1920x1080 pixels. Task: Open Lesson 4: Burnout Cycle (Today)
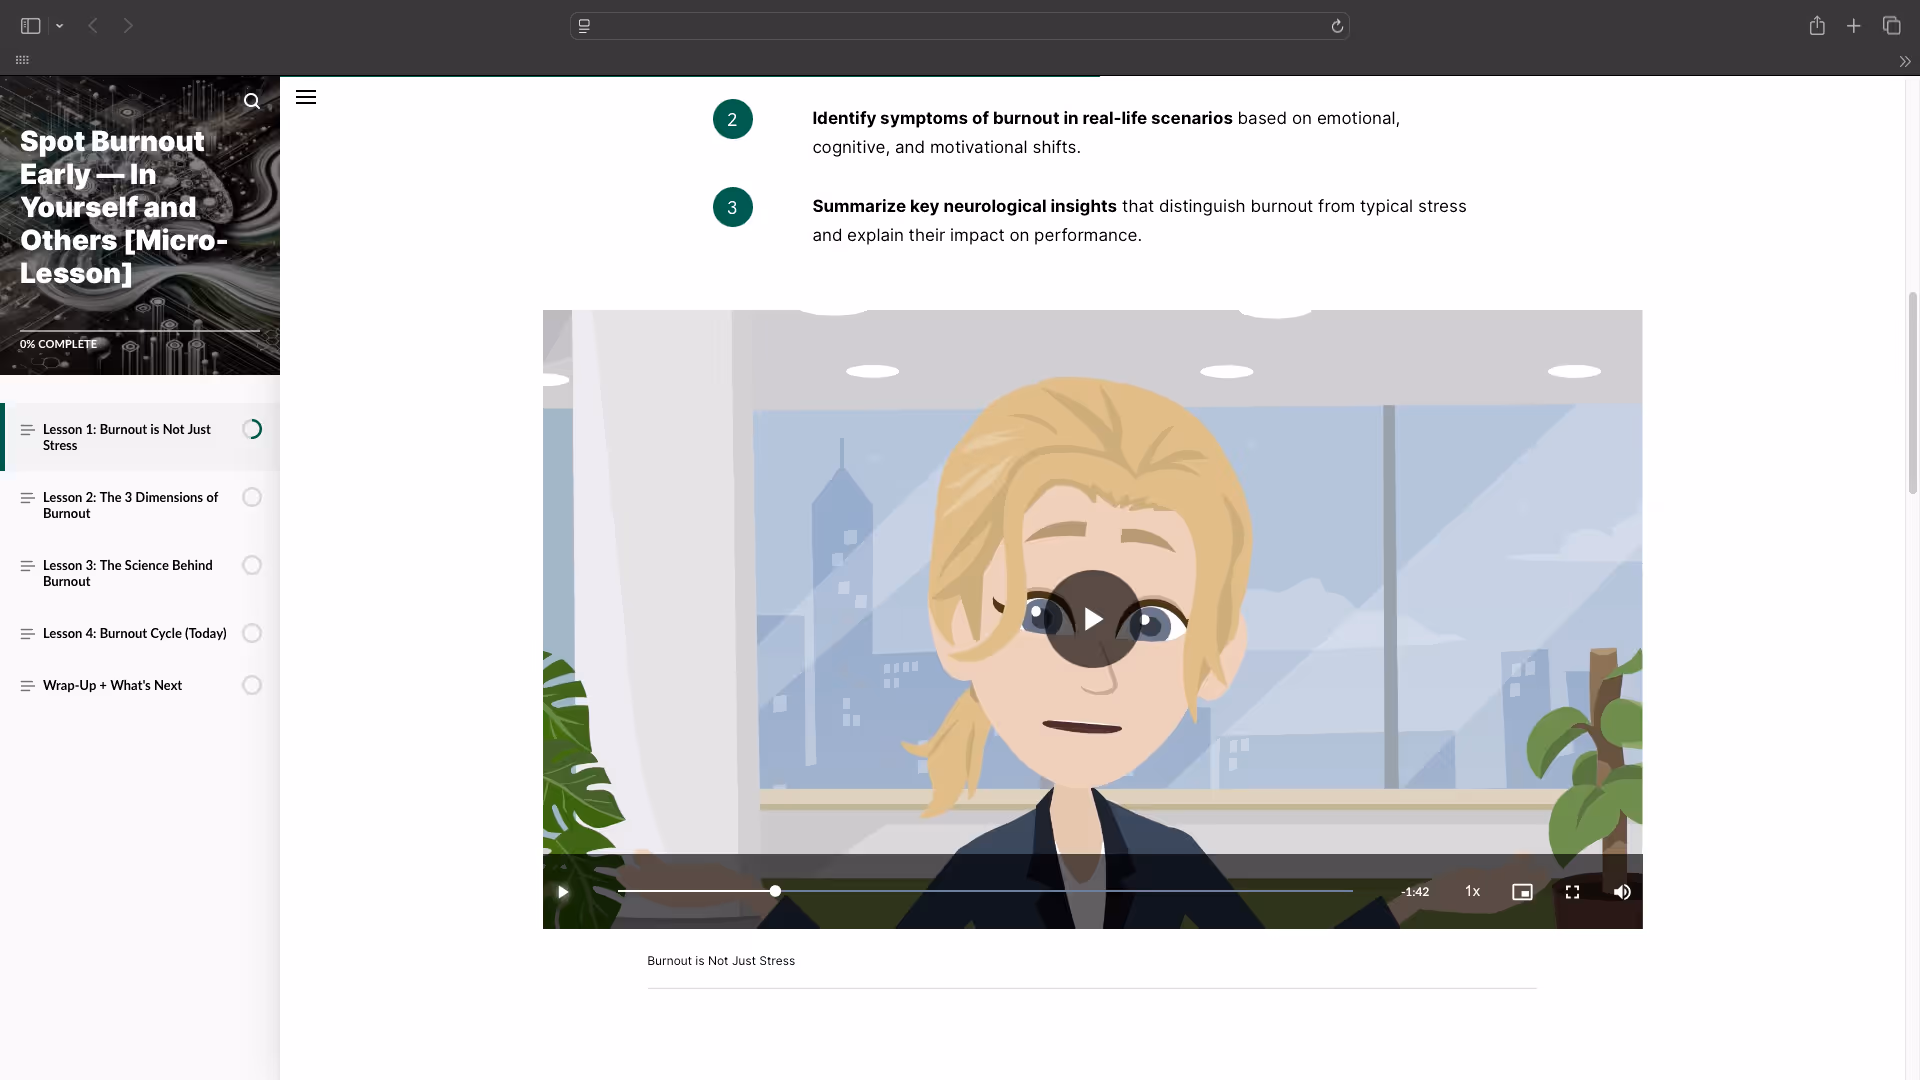click(x=134, y=633)
